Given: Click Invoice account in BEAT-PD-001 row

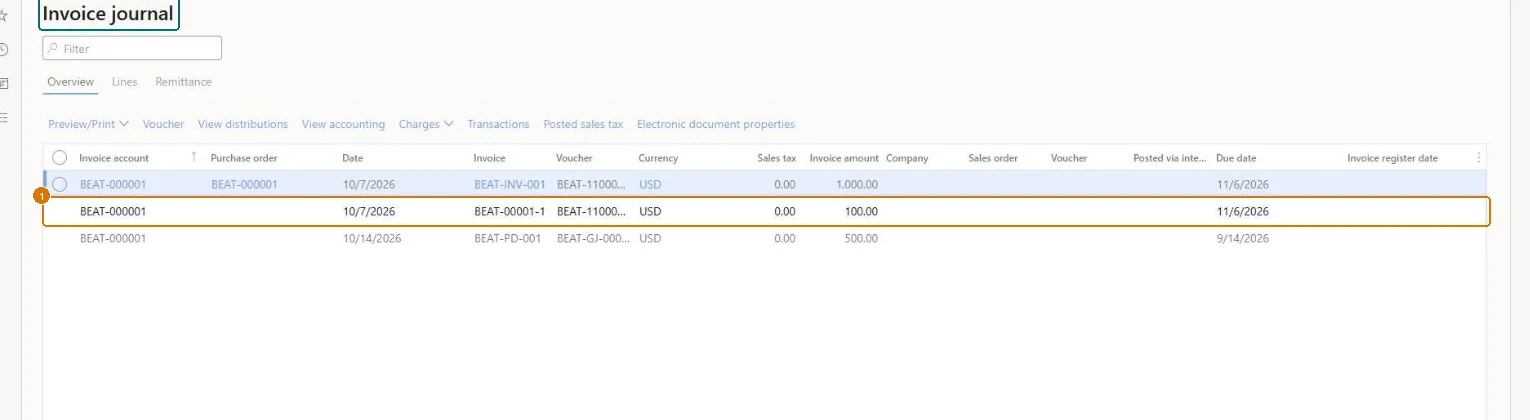Looking at the screenshot, I should click(113, 238).
